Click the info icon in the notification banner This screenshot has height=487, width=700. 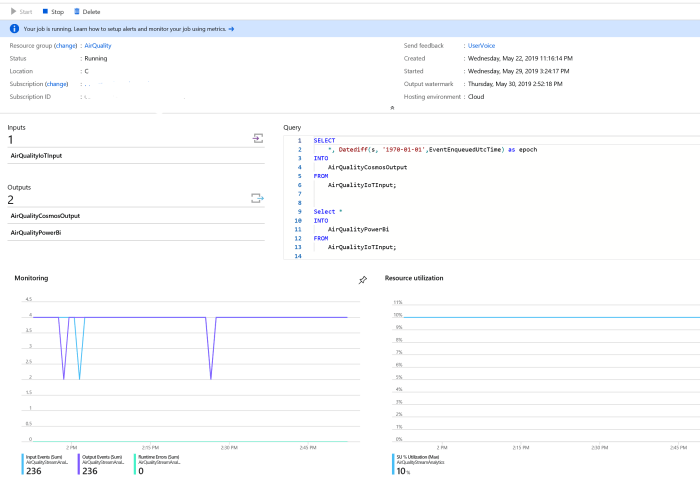[14, 29]
